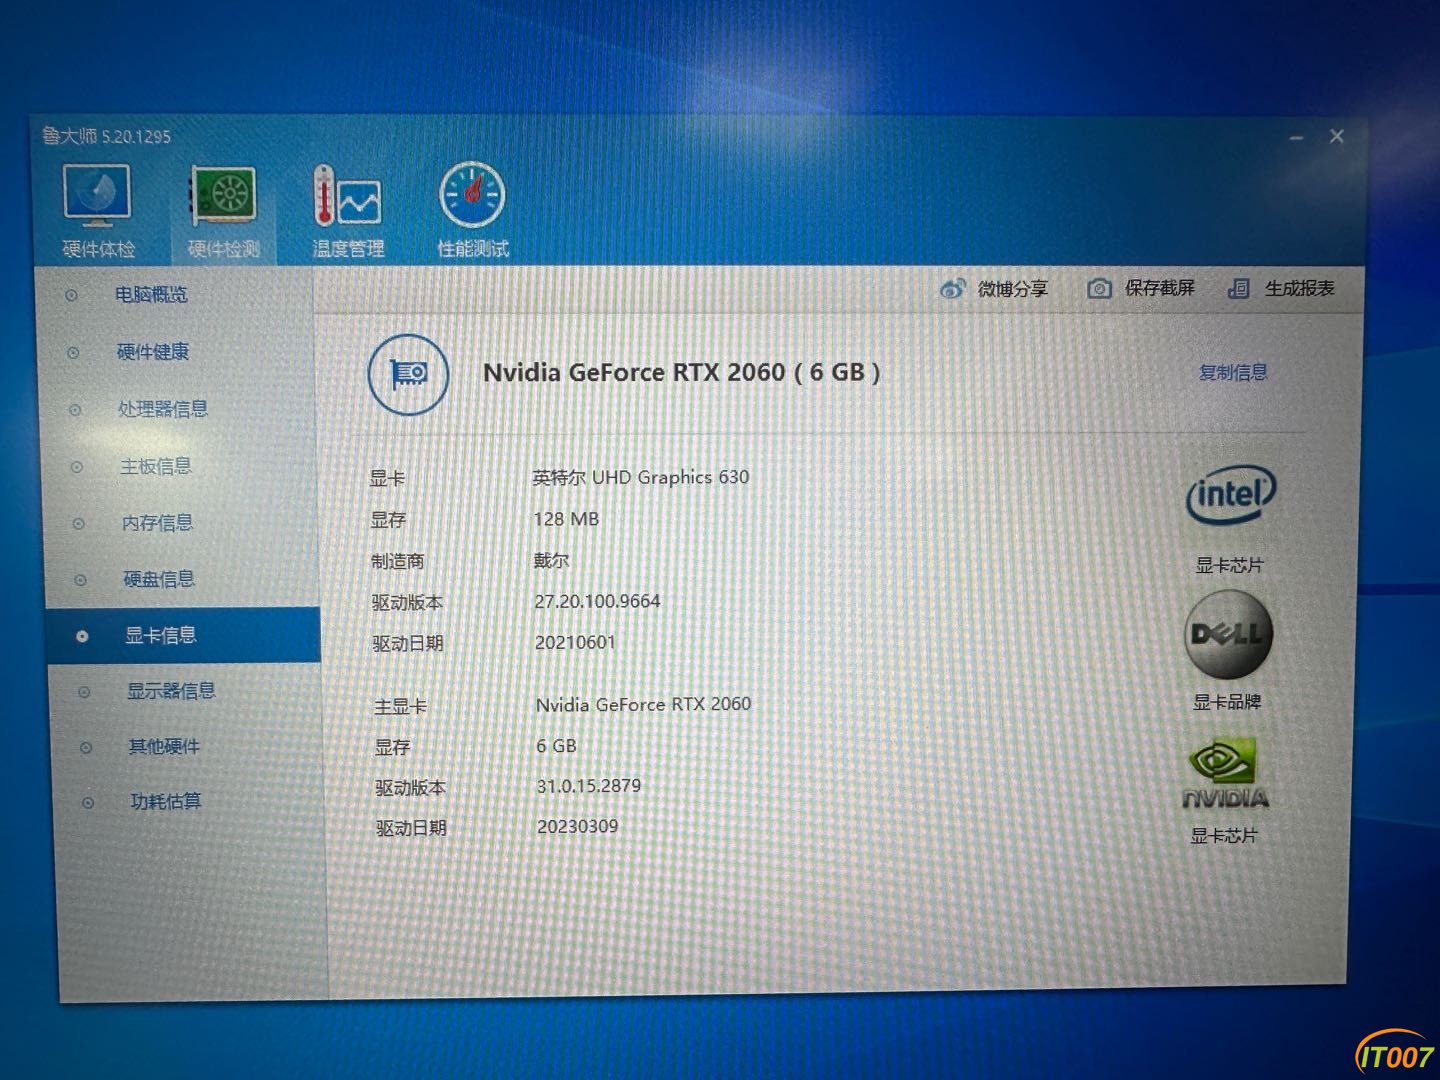Click the value 128 MB
The image size is (1440, 1080).
click(x=566, y=519)
